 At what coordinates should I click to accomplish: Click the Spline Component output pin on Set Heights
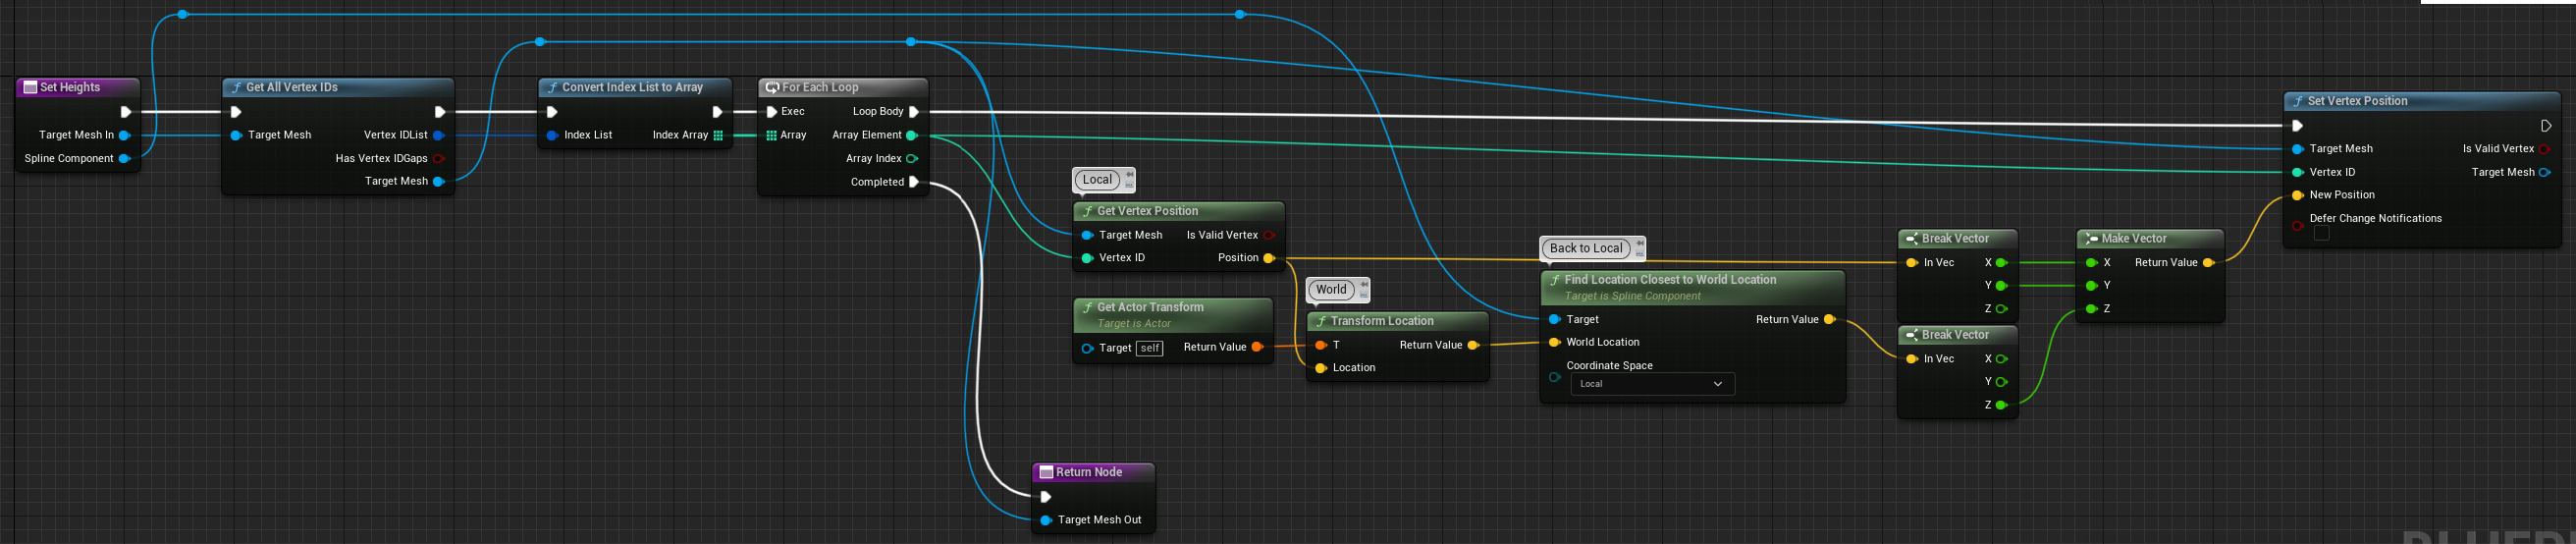click(124, 159)
